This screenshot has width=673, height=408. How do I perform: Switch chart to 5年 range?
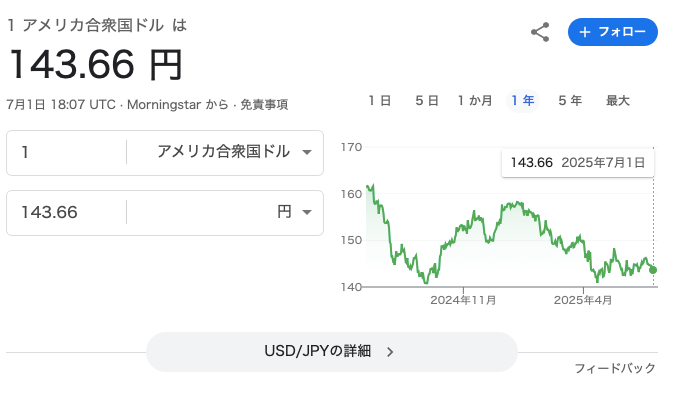570,101
